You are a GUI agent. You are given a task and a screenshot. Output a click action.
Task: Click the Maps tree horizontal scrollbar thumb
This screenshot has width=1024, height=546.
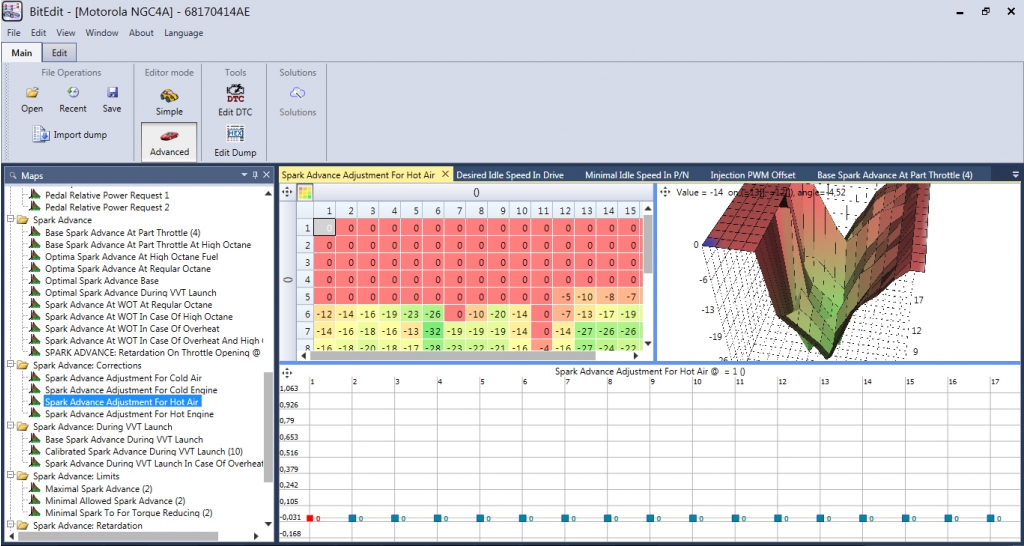(x=117, y=536)
